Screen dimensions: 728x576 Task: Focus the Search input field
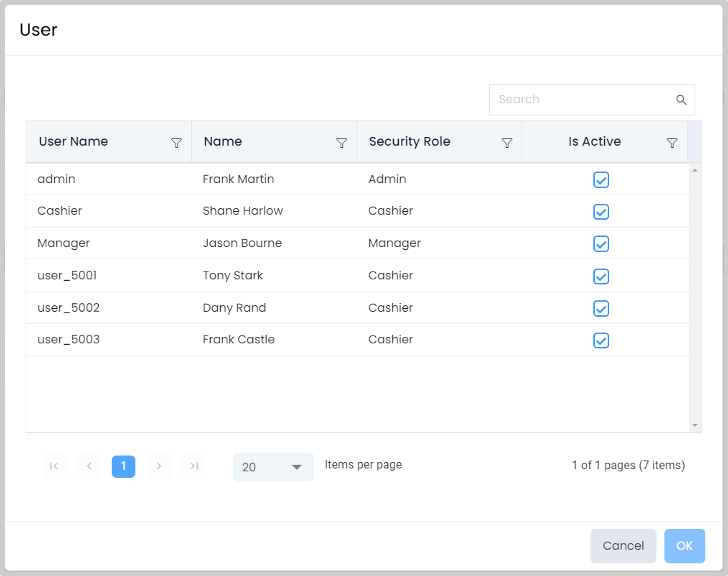[x=580, y=100]
